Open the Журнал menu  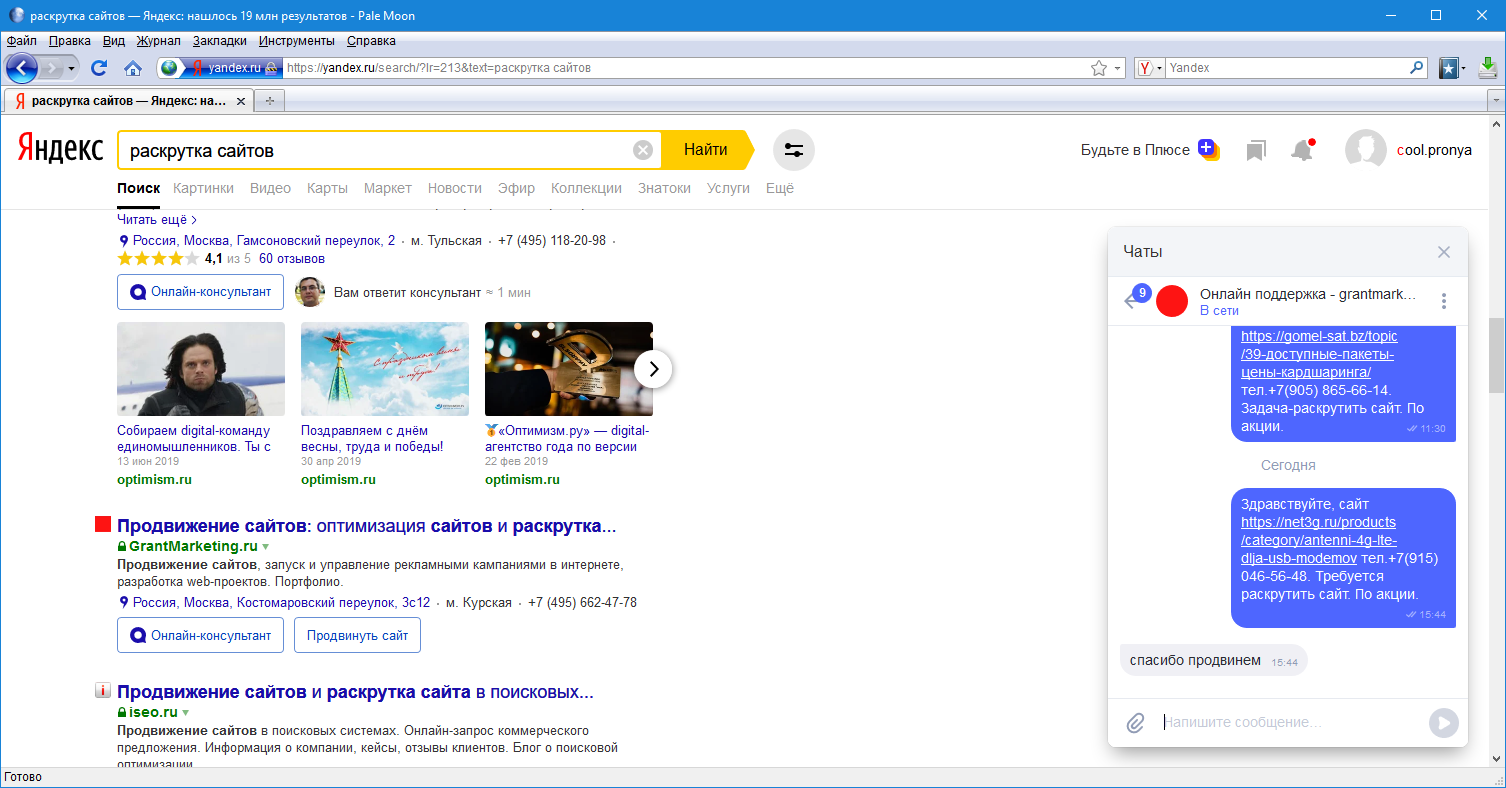point(158,41)
